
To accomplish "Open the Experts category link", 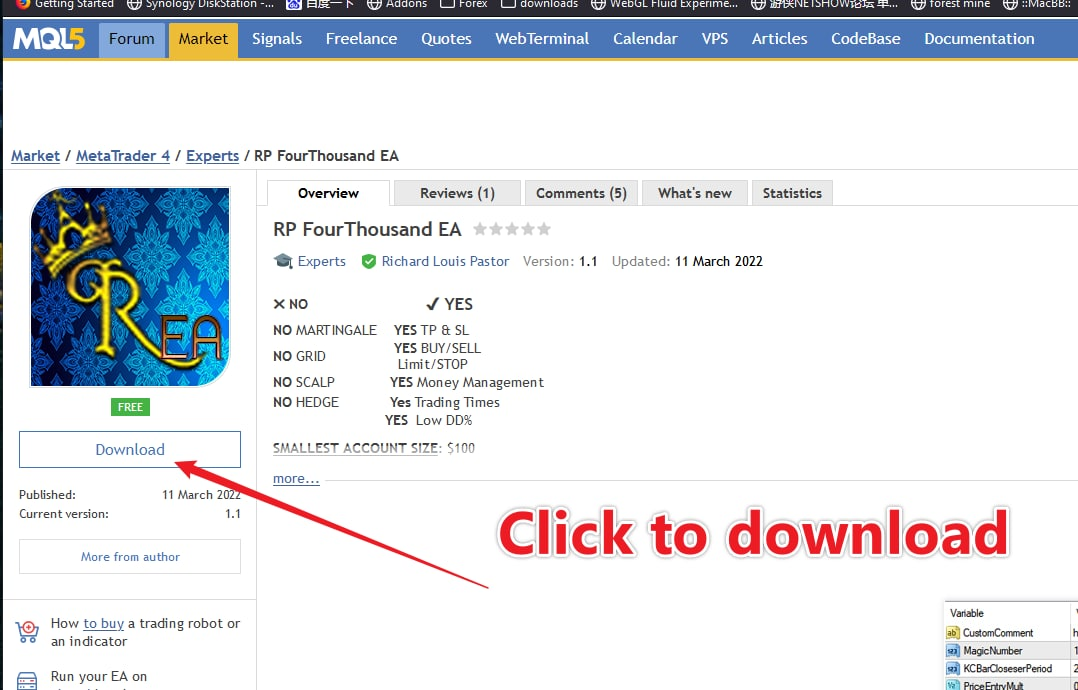I will point(322,262).
